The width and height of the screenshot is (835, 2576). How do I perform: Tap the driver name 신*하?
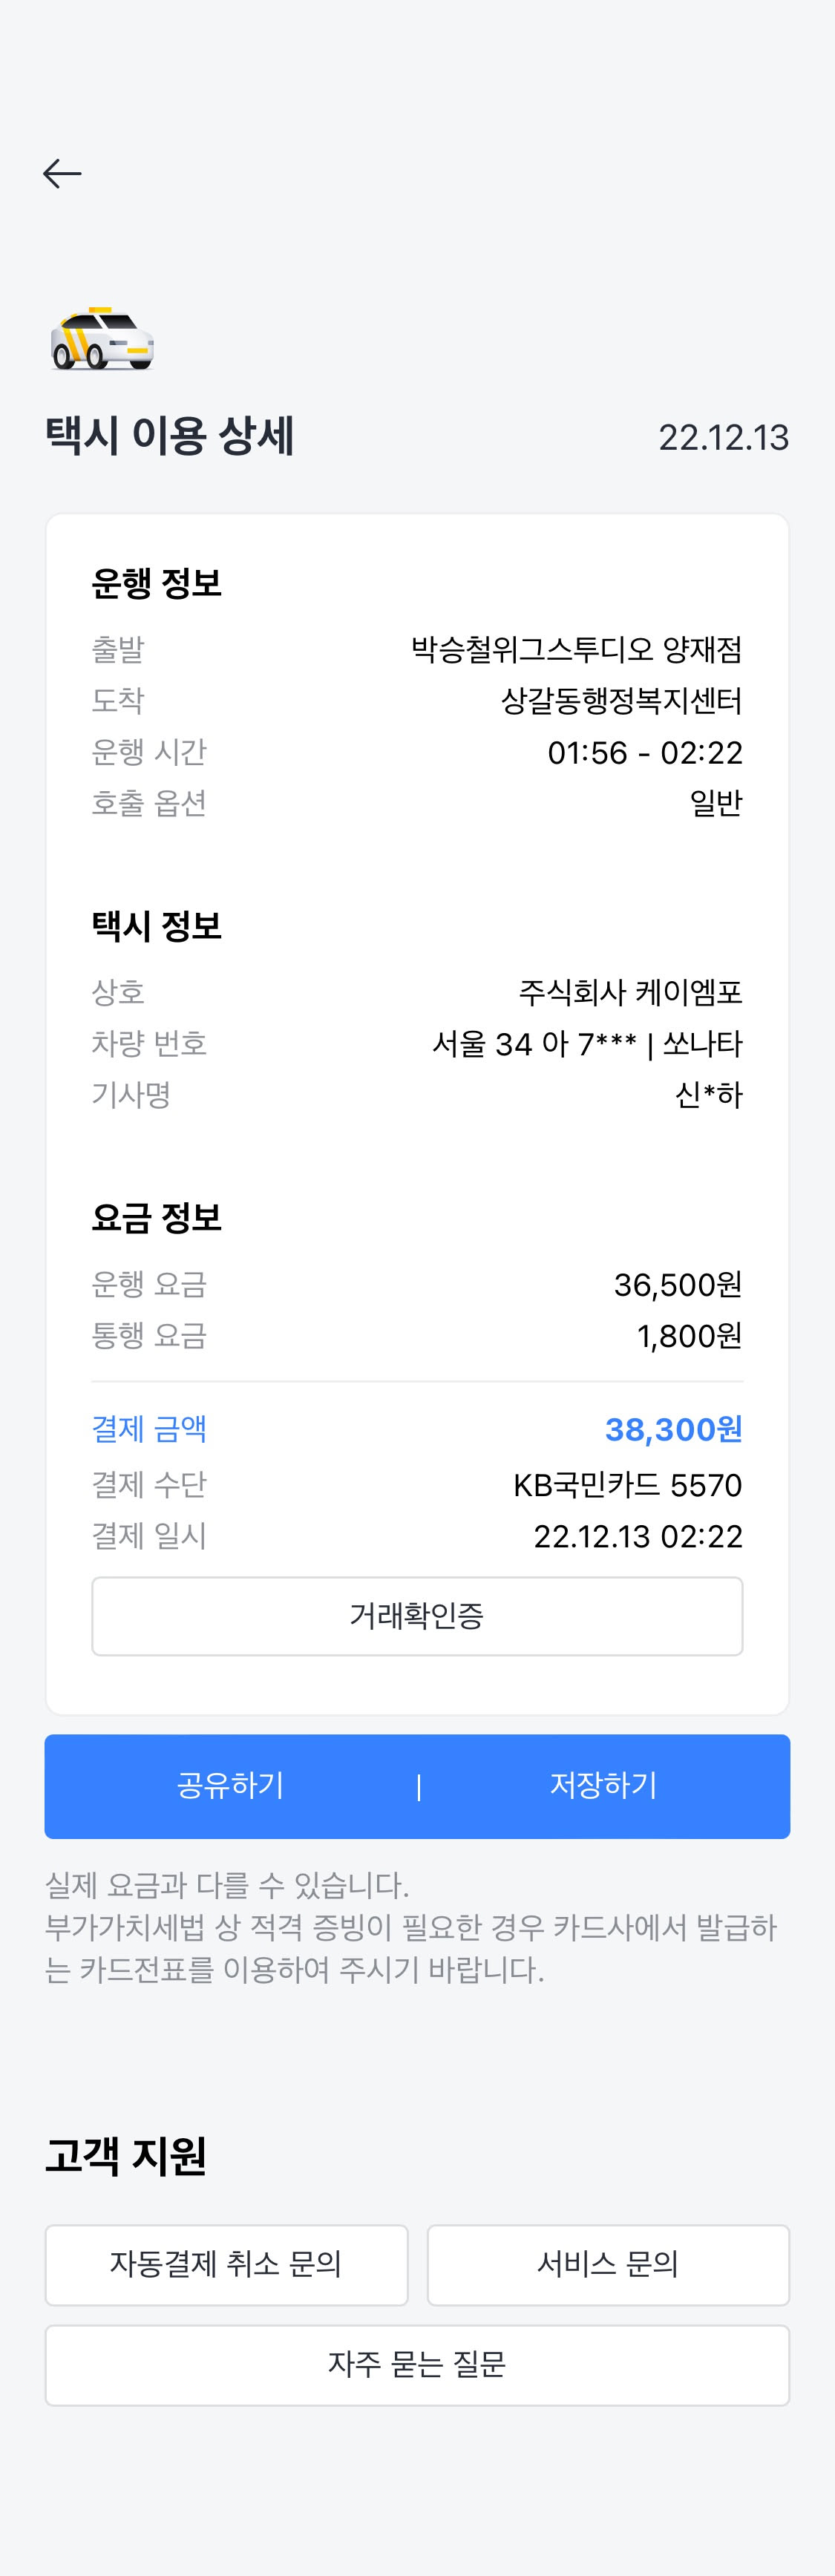point(708,1095)
